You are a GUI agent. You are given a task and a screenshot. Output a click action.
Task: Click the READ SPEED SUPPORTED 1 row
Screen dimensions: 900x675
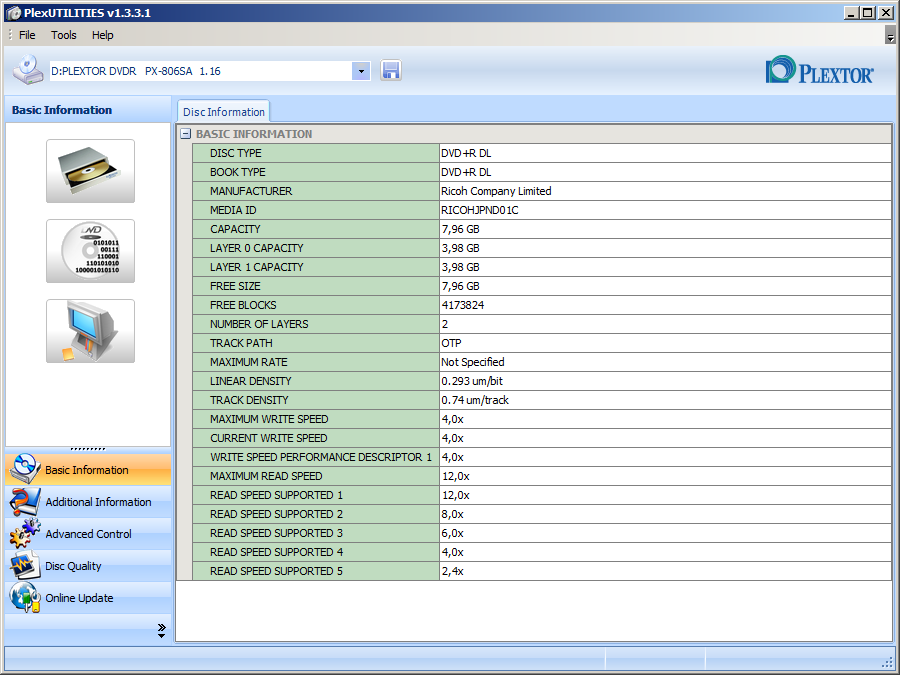tap(542, 495)
